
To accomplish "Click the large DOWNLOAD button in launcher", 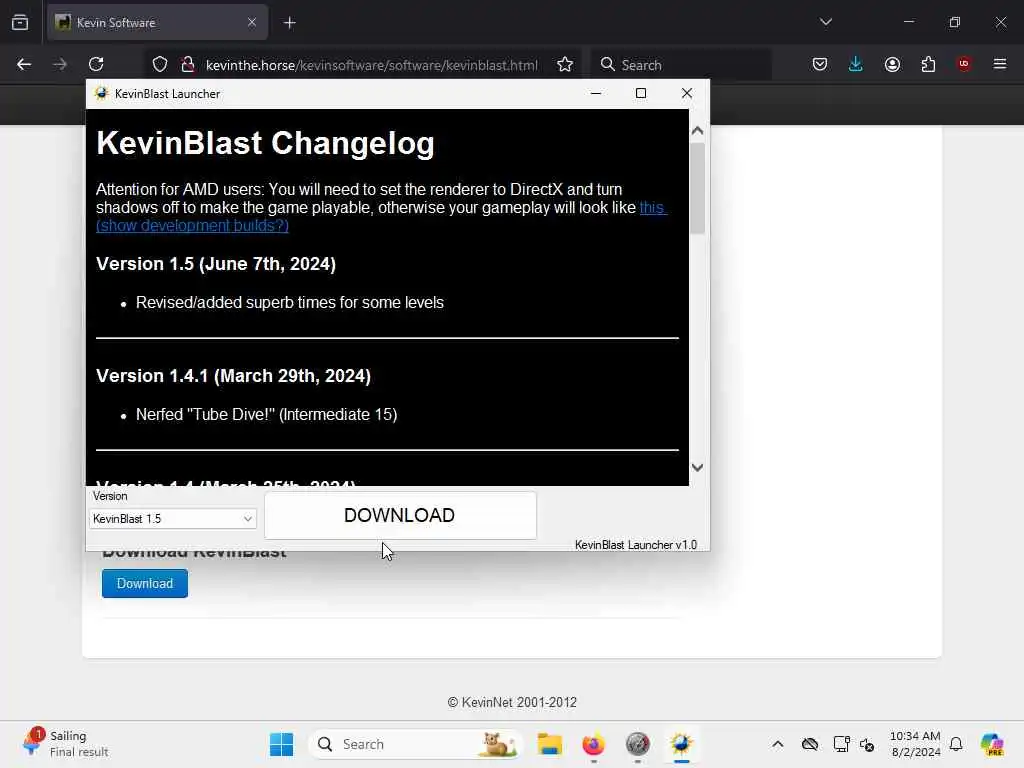I will tap(400, 515).
